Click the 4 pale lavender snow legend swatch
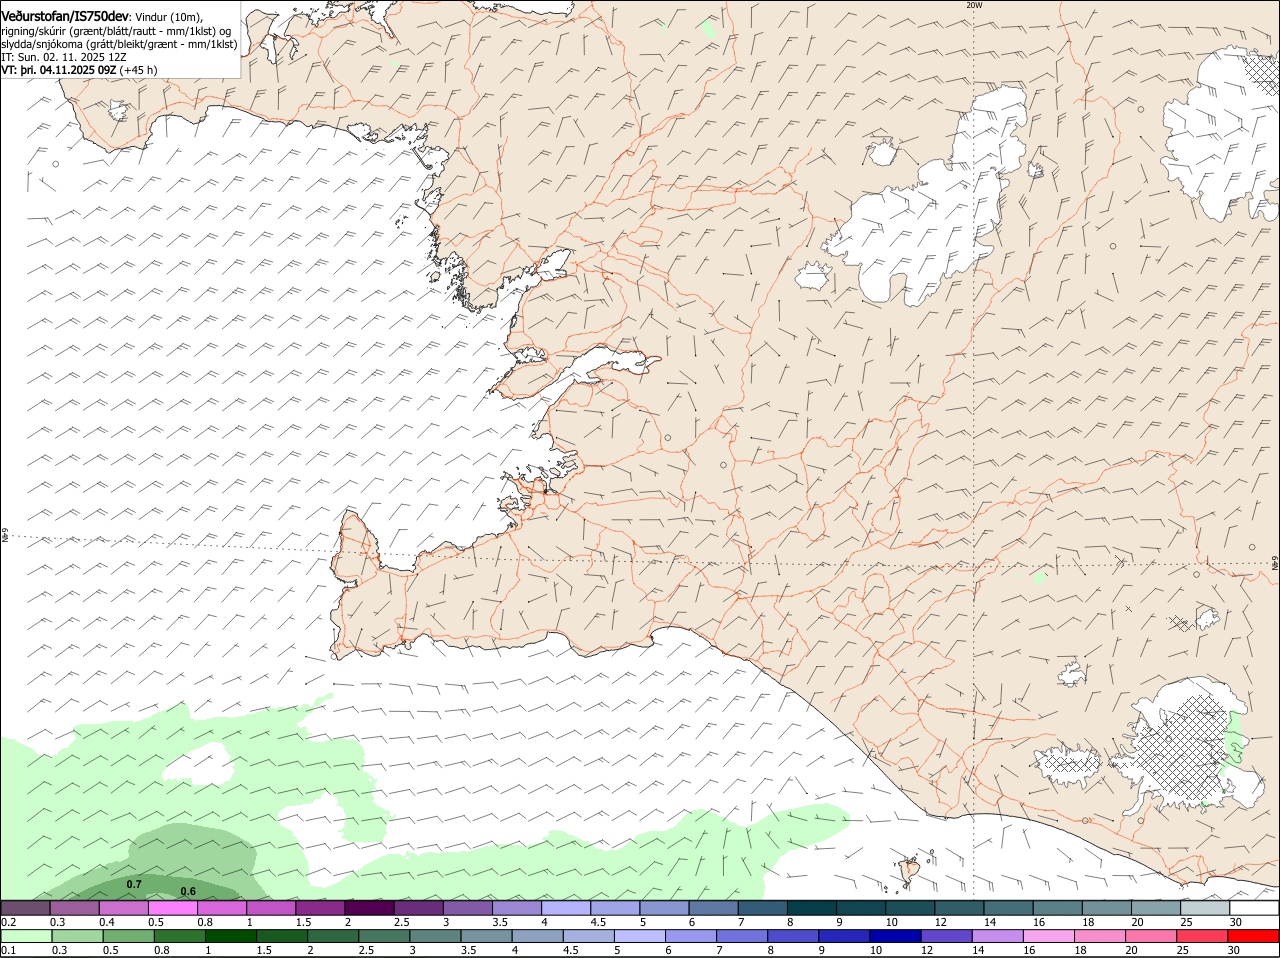1280x958 pixels. (565, 908)
